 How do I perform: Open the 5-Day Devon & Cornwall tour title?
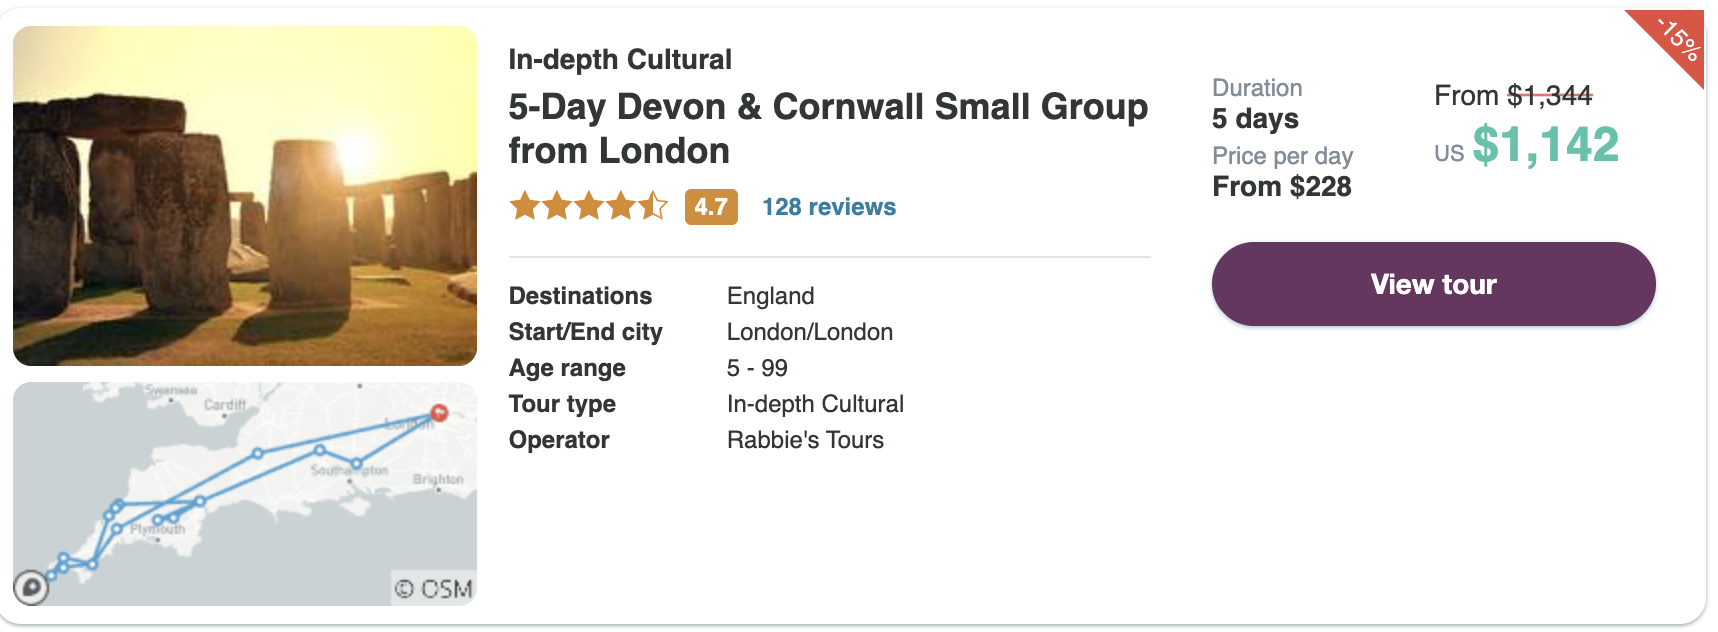coord(828,128)
